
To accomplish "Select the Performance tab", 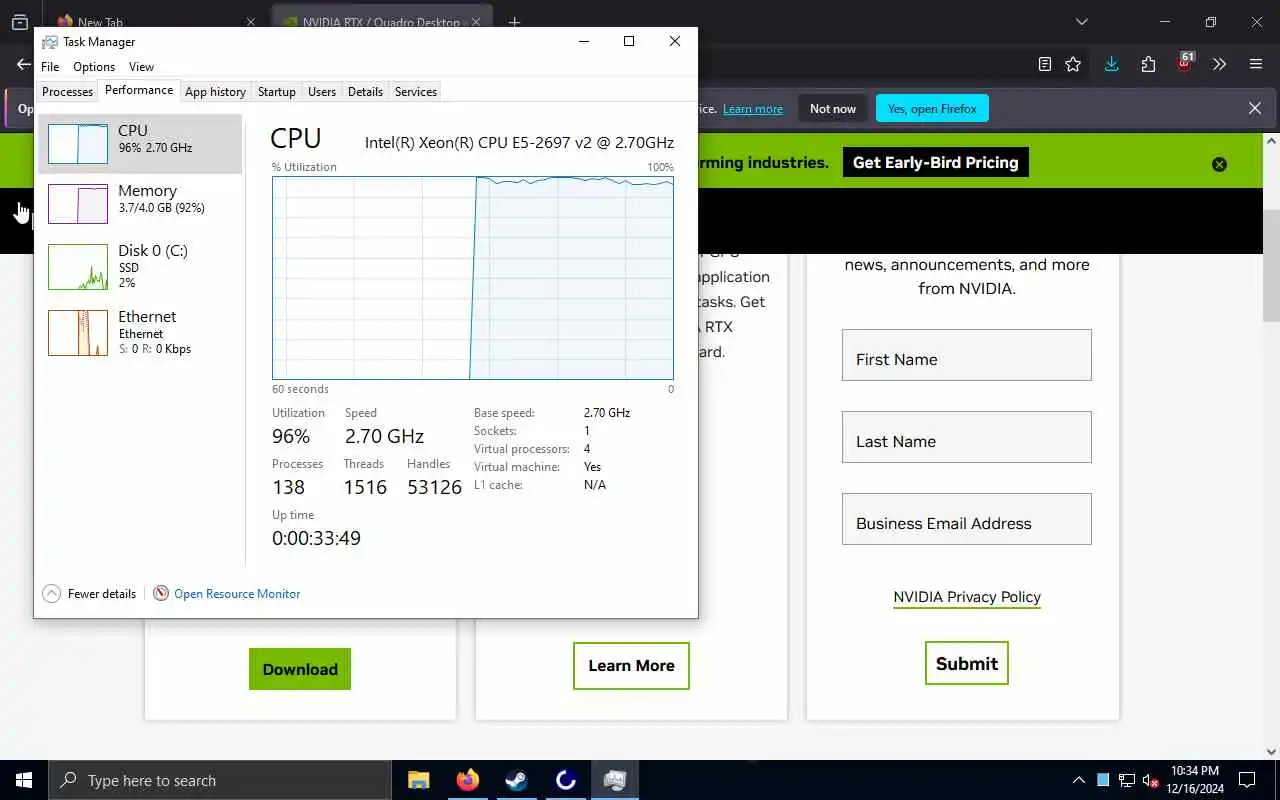I will click(x=139, y=90).
